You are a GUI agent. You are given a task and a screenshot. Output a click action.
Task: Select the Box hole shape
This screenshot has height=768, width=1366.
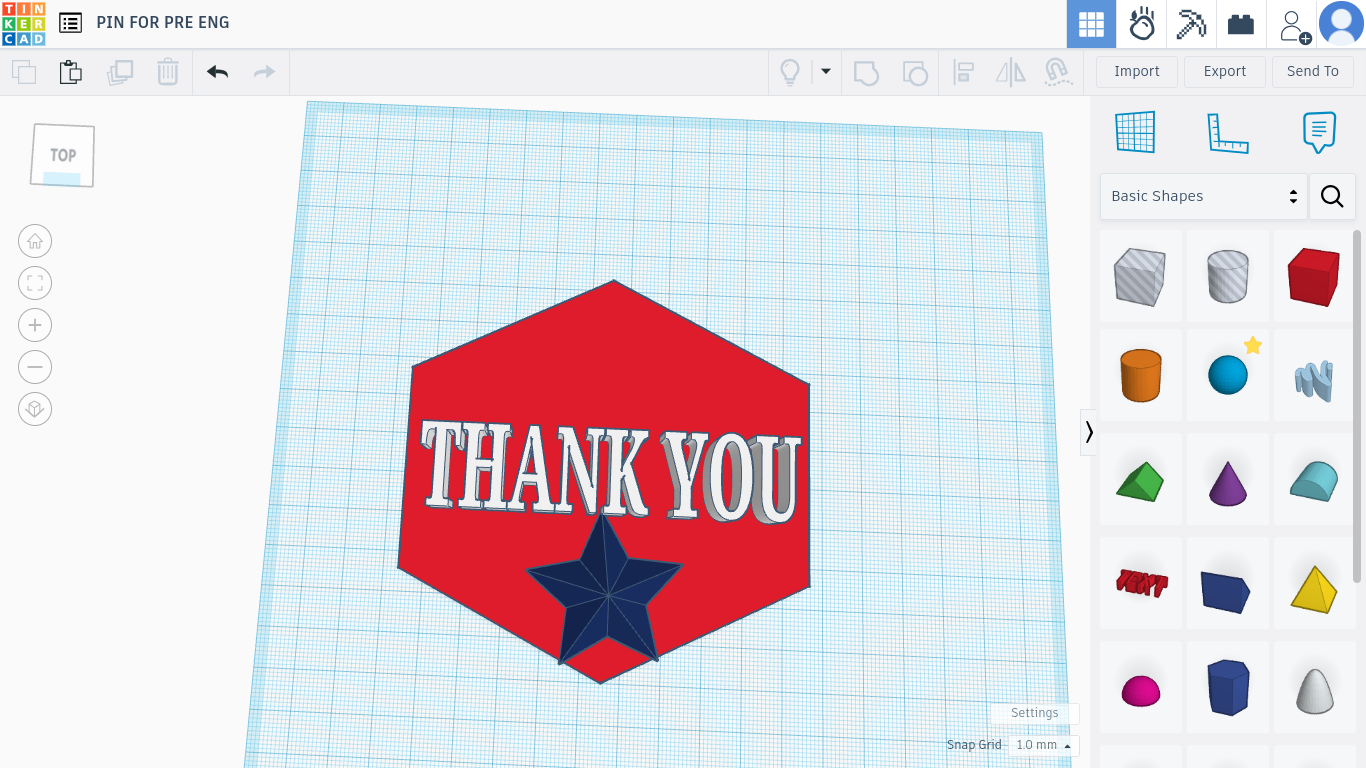1141,277
